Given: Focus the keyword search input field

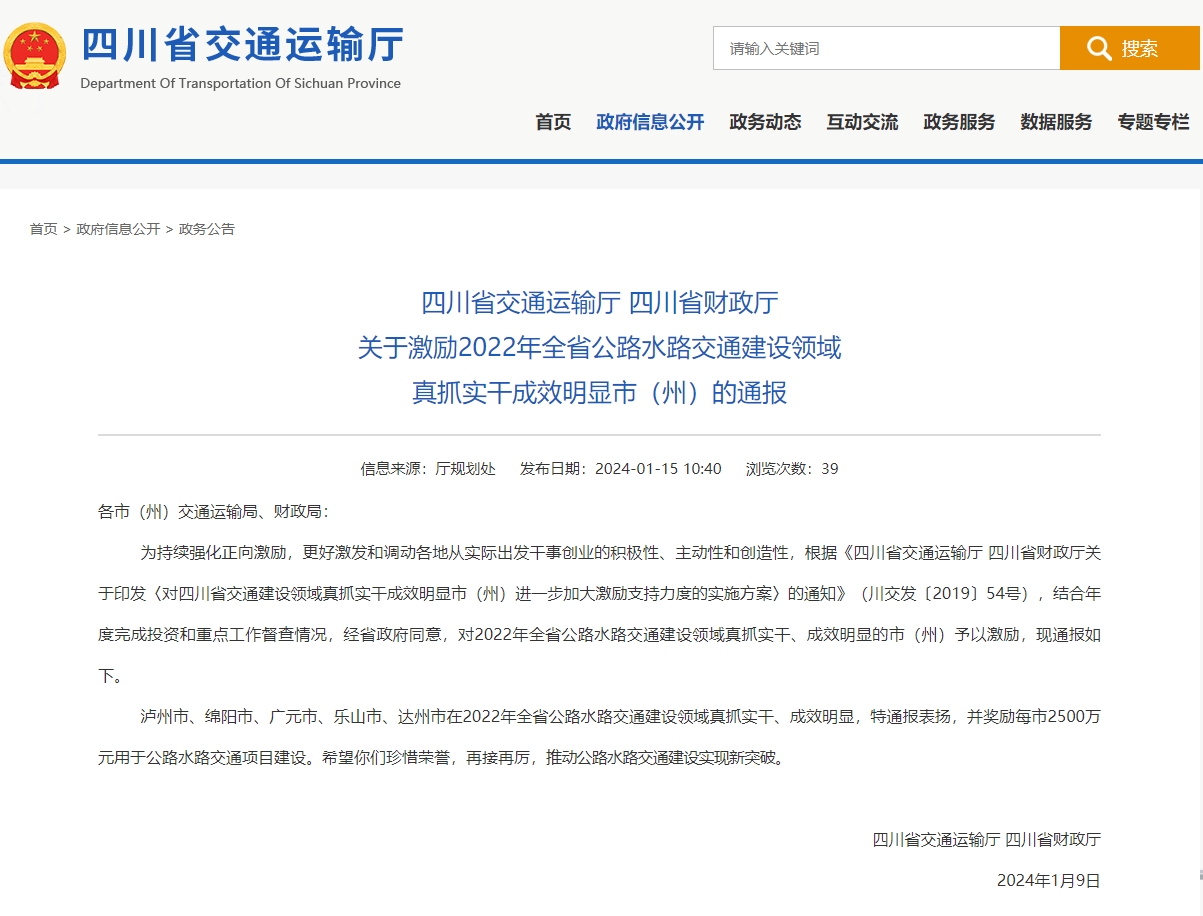Looking at the screenshot, I should 885,48.
